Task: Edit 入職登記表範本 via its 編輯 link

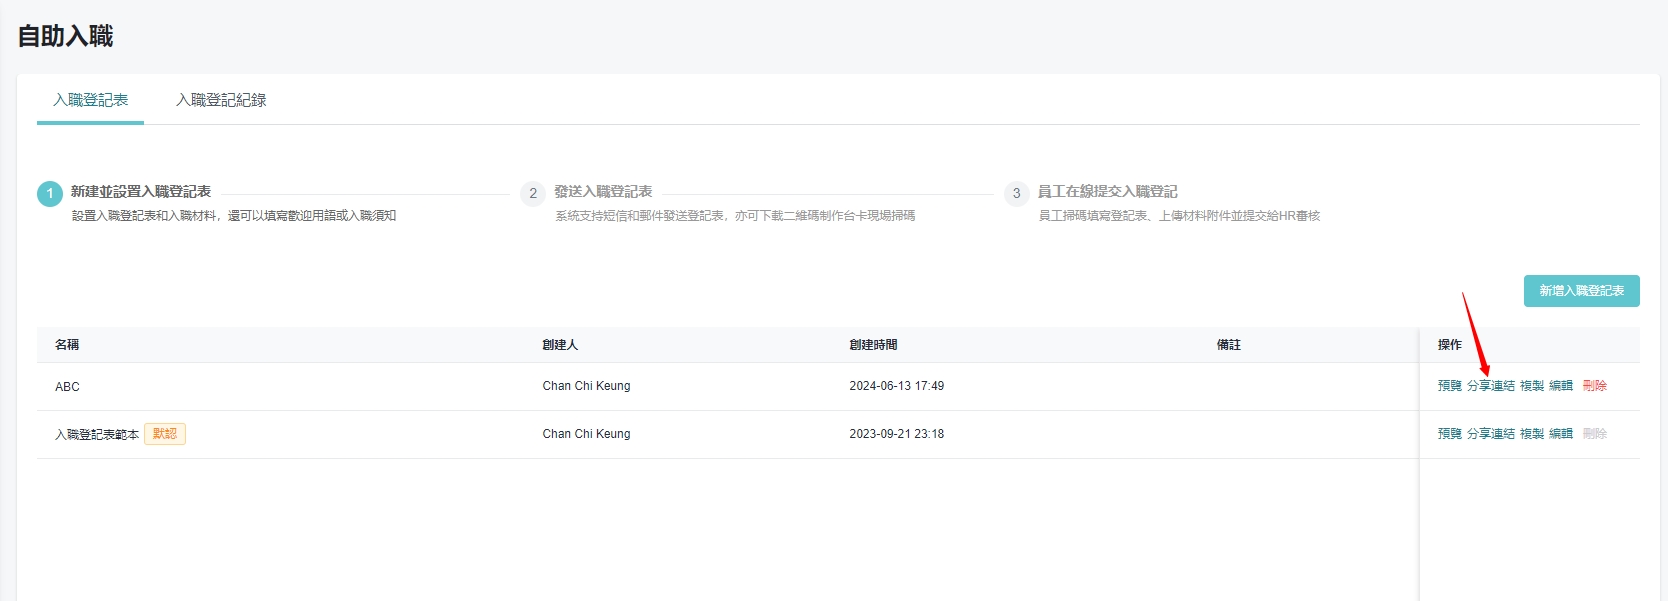Action: 1560,434
